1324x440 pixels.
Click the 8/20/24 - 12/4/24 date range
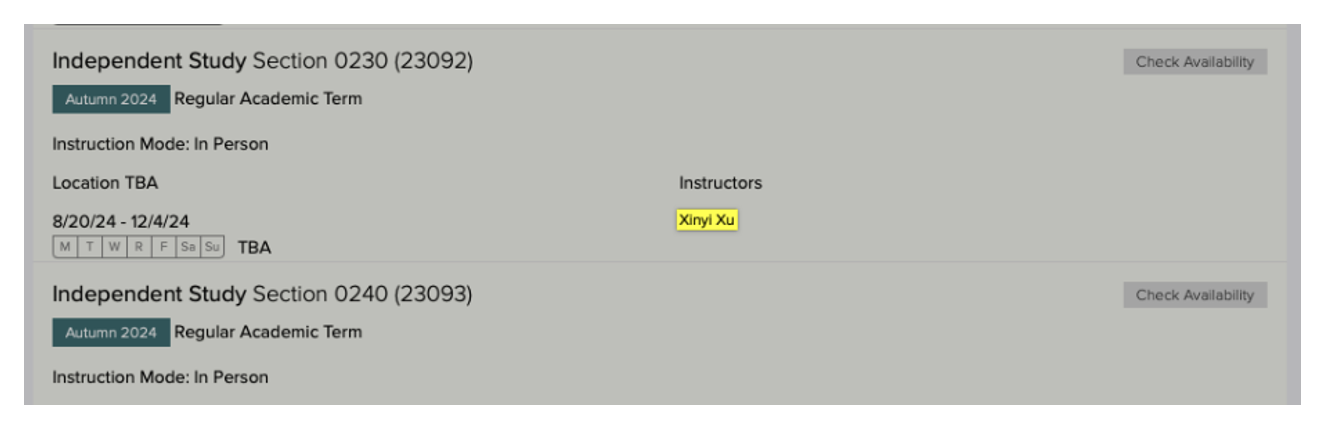pos(121,222)
